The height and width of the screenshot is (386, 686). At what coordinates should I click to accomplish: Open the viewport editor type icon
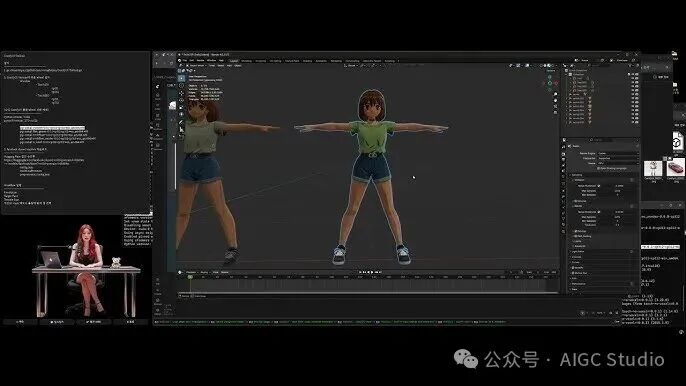[181, 65]
